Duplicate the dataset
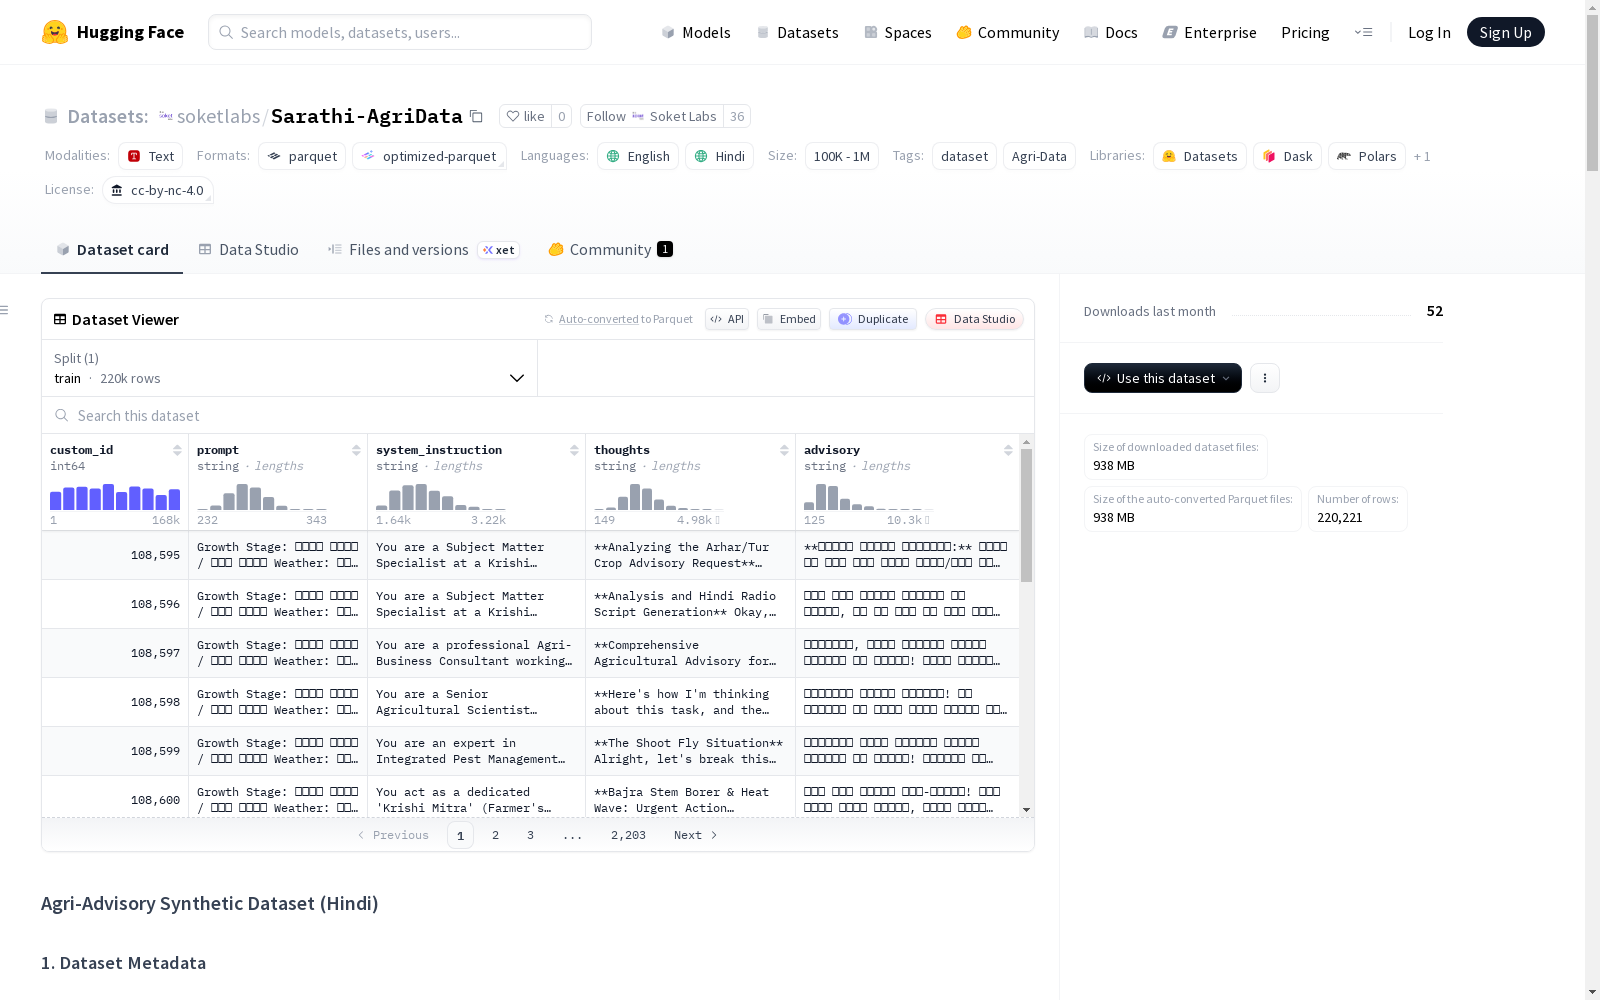1600x1000 pixels. coord(873,319)
